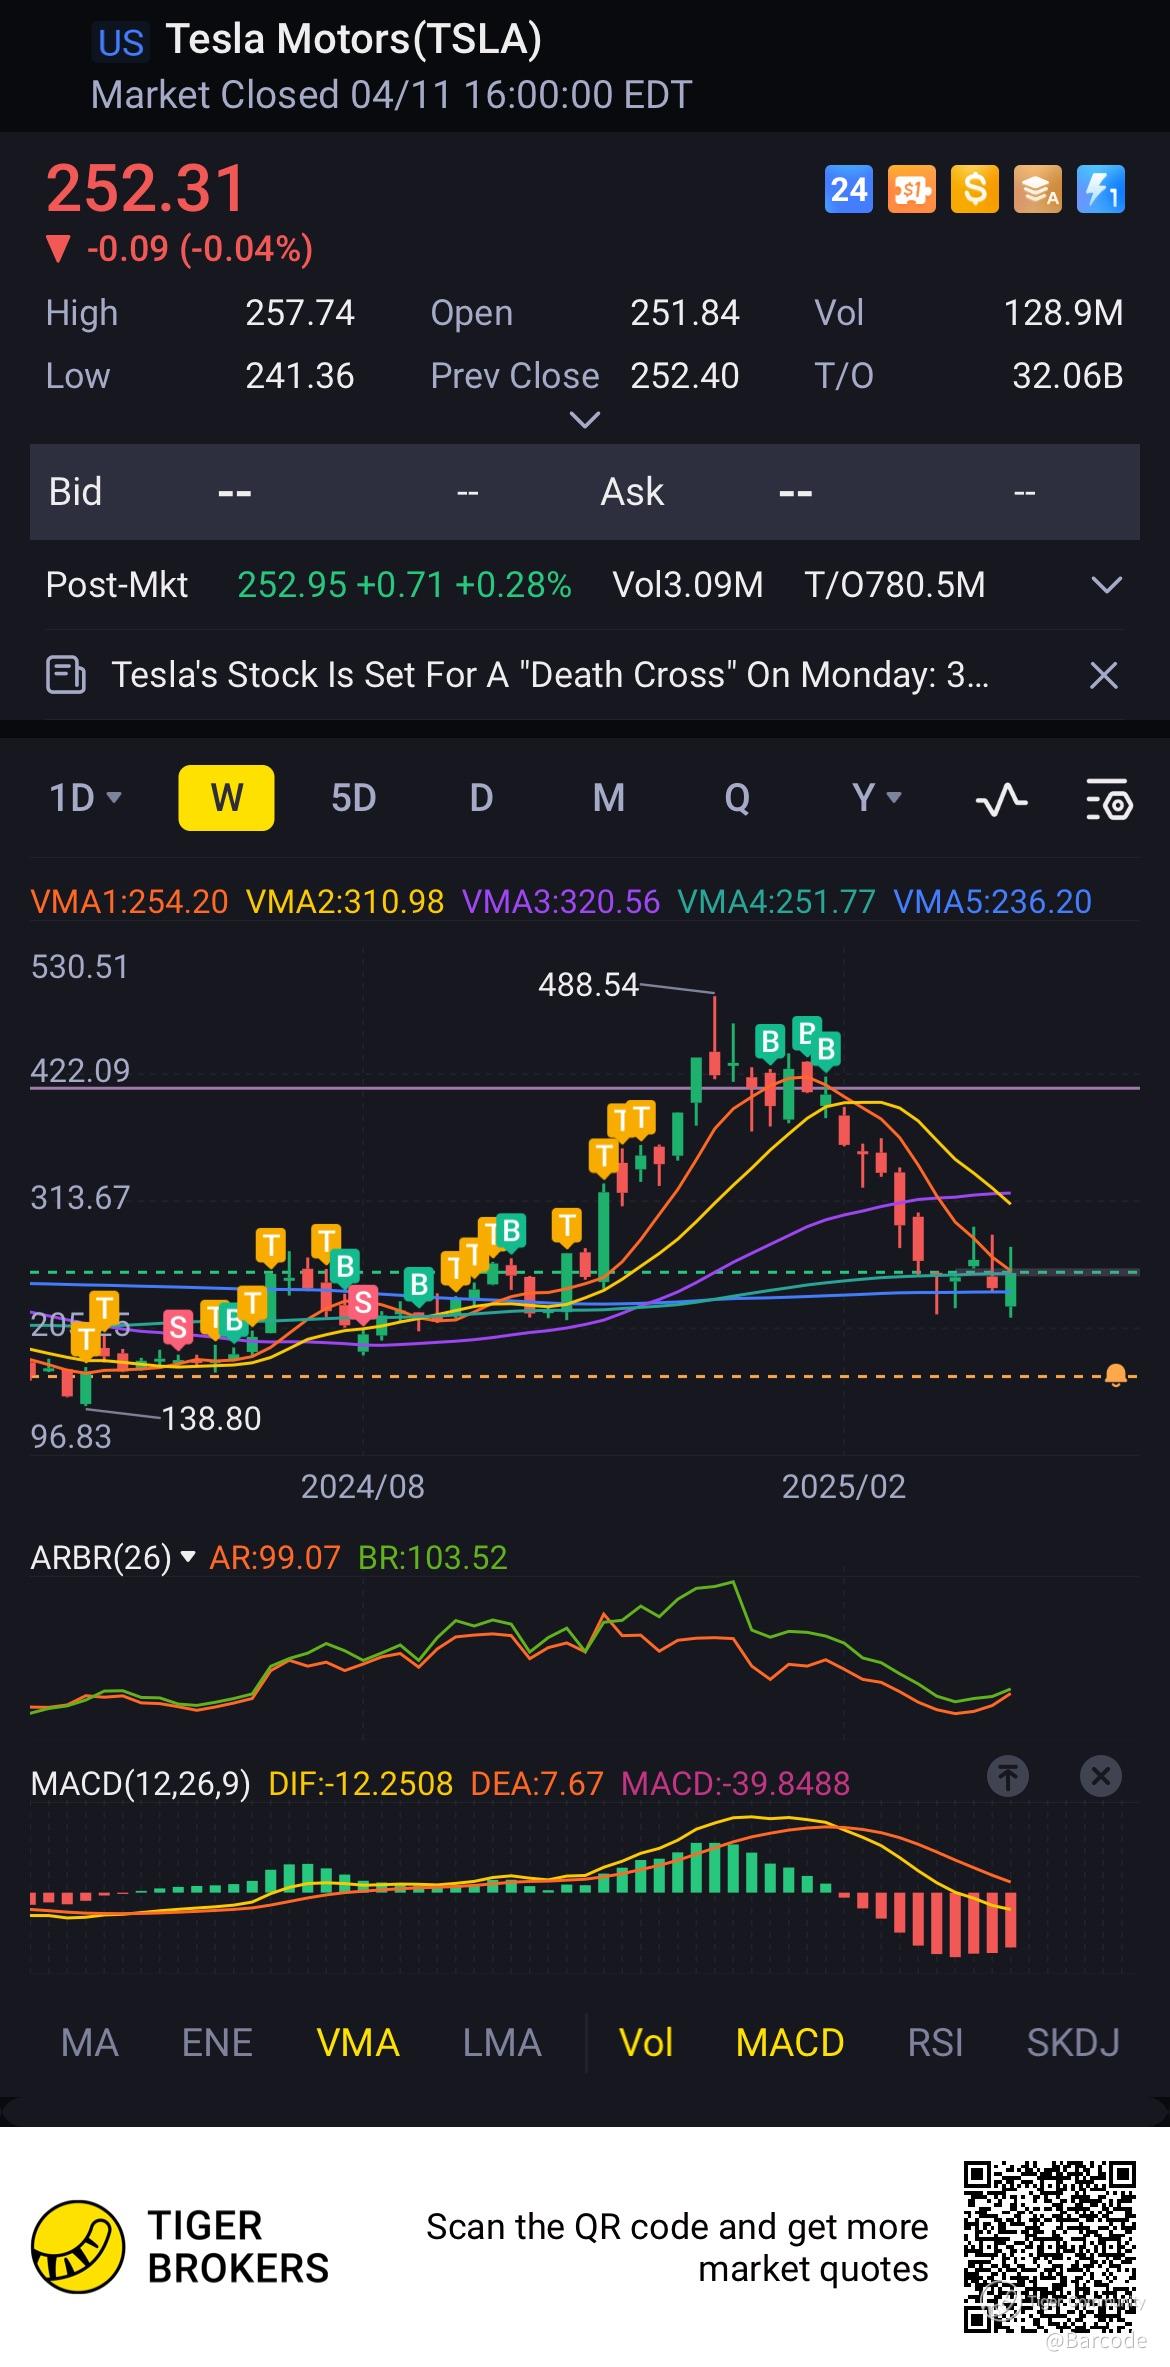Tap the yellow dollar sign icon
The image size is (1170, 2367).
[x=974, y=189]
